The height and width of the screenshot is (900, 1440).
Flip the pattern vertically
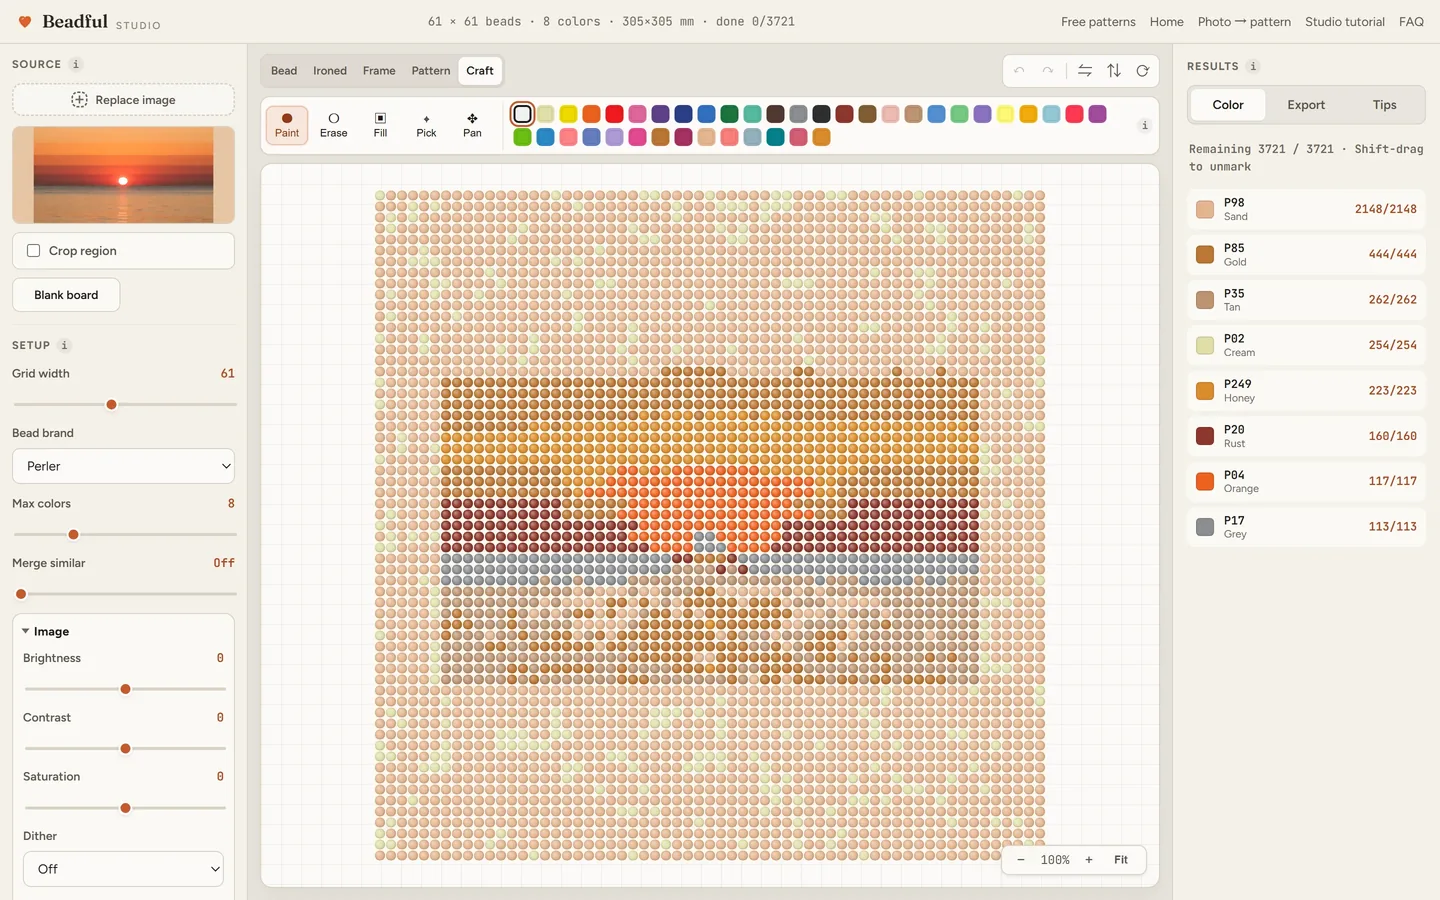[1114, 71]
